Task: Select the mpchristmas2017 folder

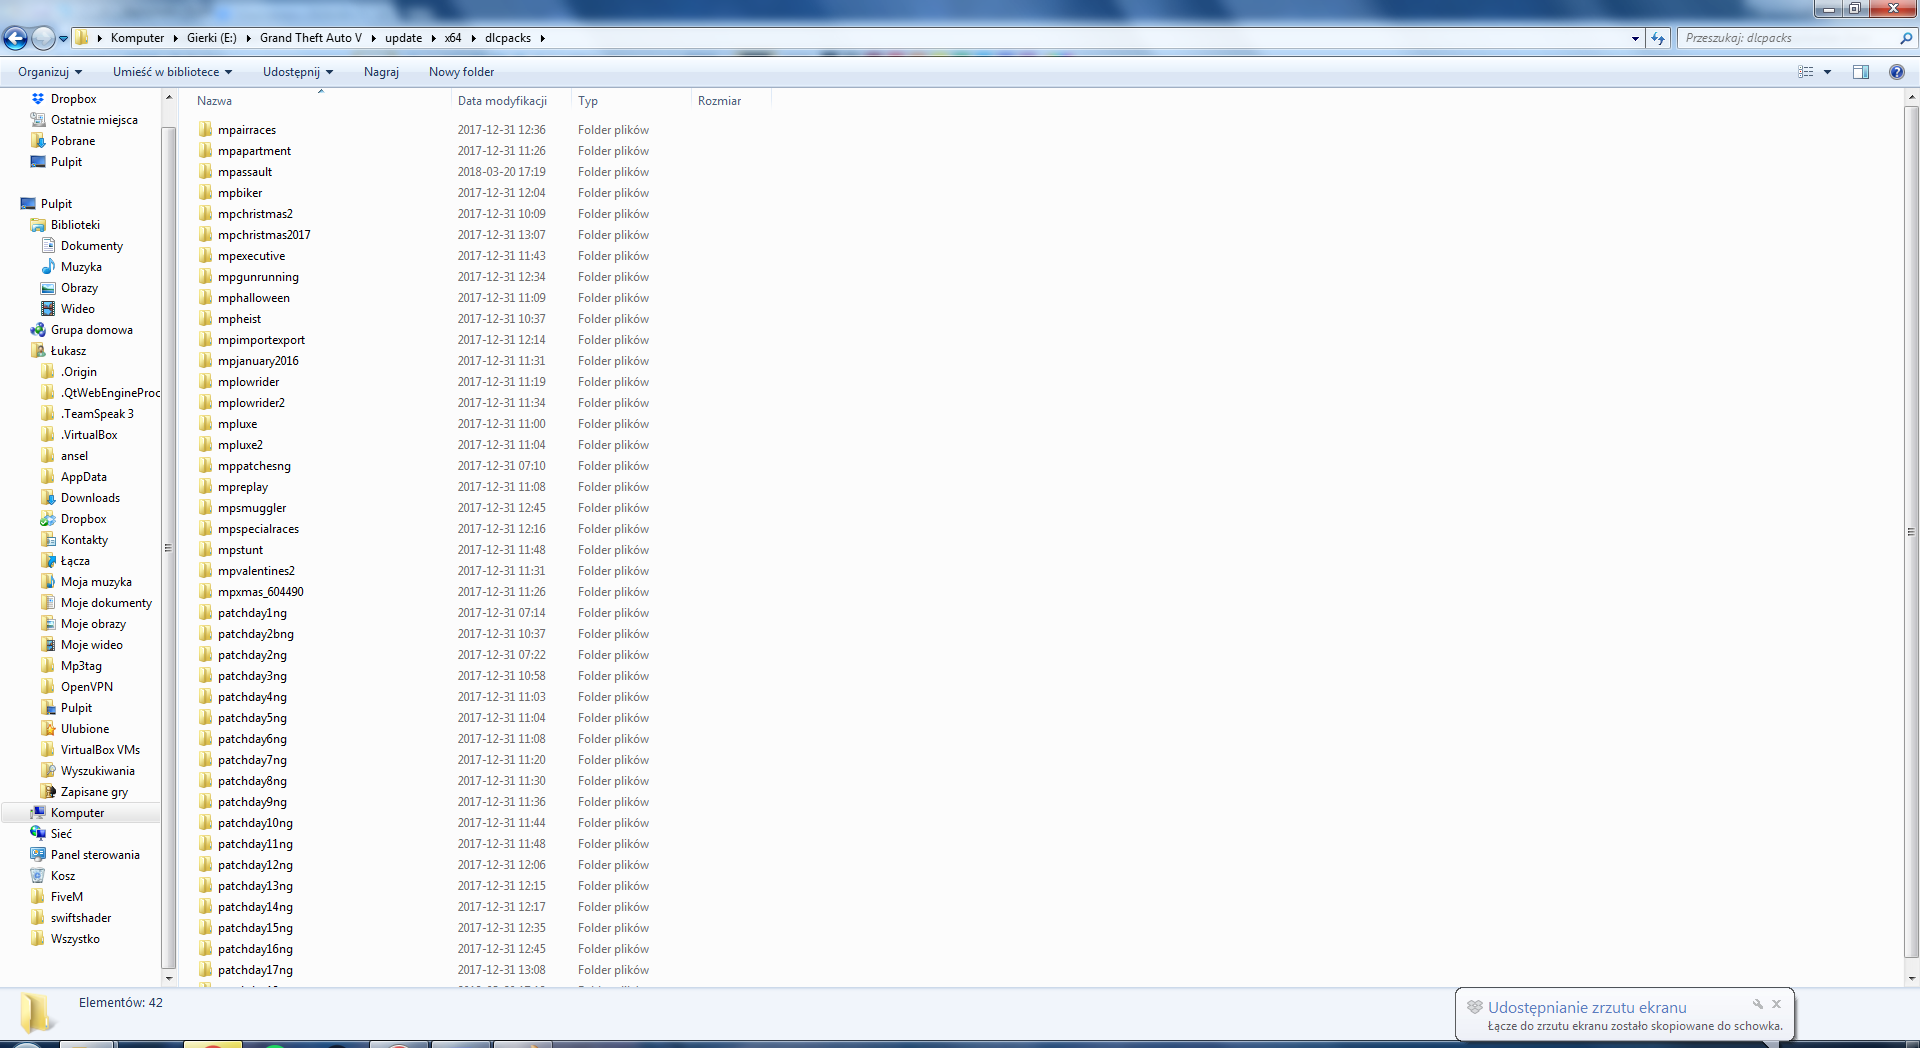Action: point(264,235)
